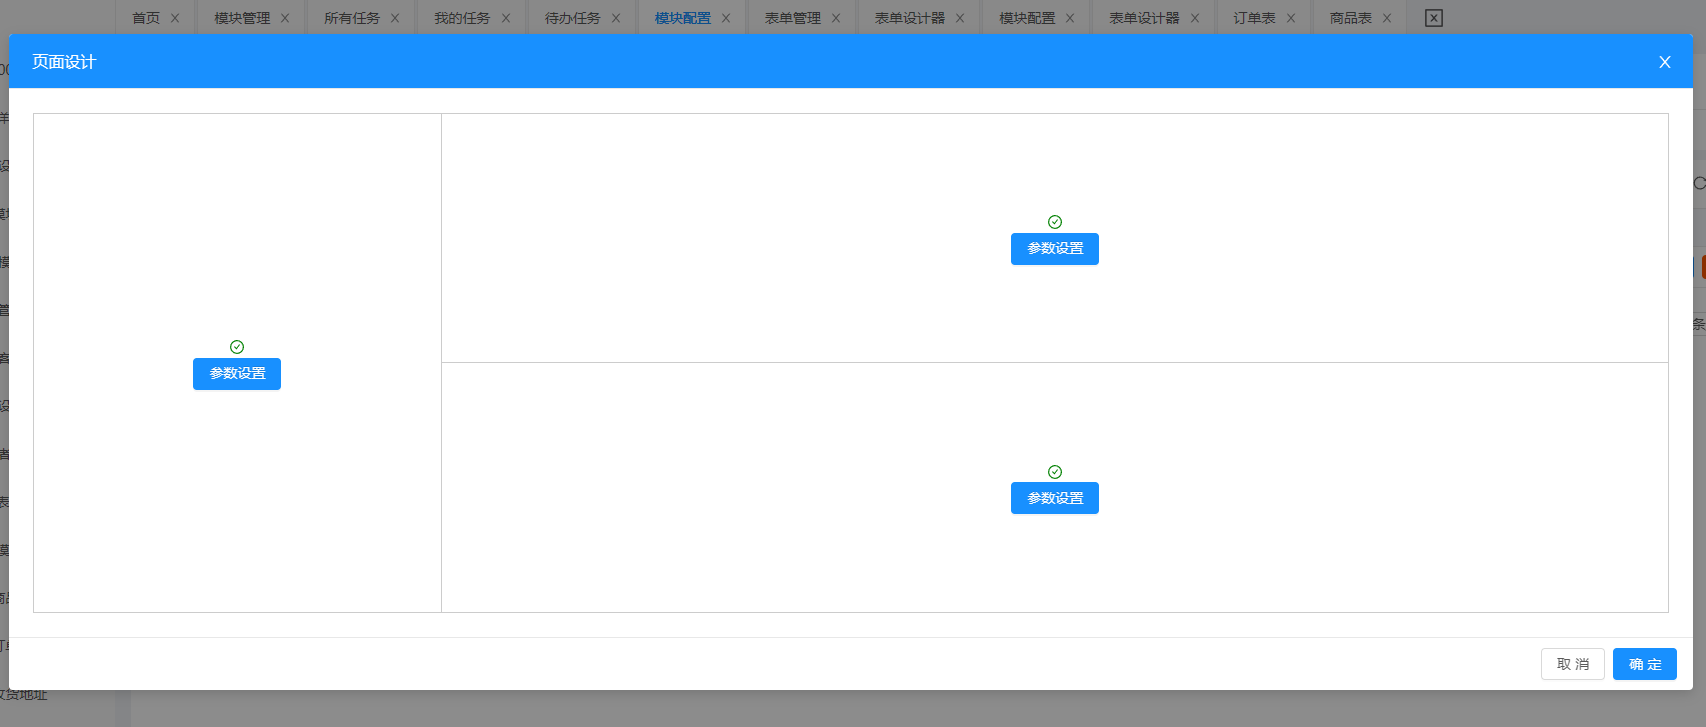Open 参数设置 in the left panel
This screenshot has height=727, width=1706.
click(237, 374)
